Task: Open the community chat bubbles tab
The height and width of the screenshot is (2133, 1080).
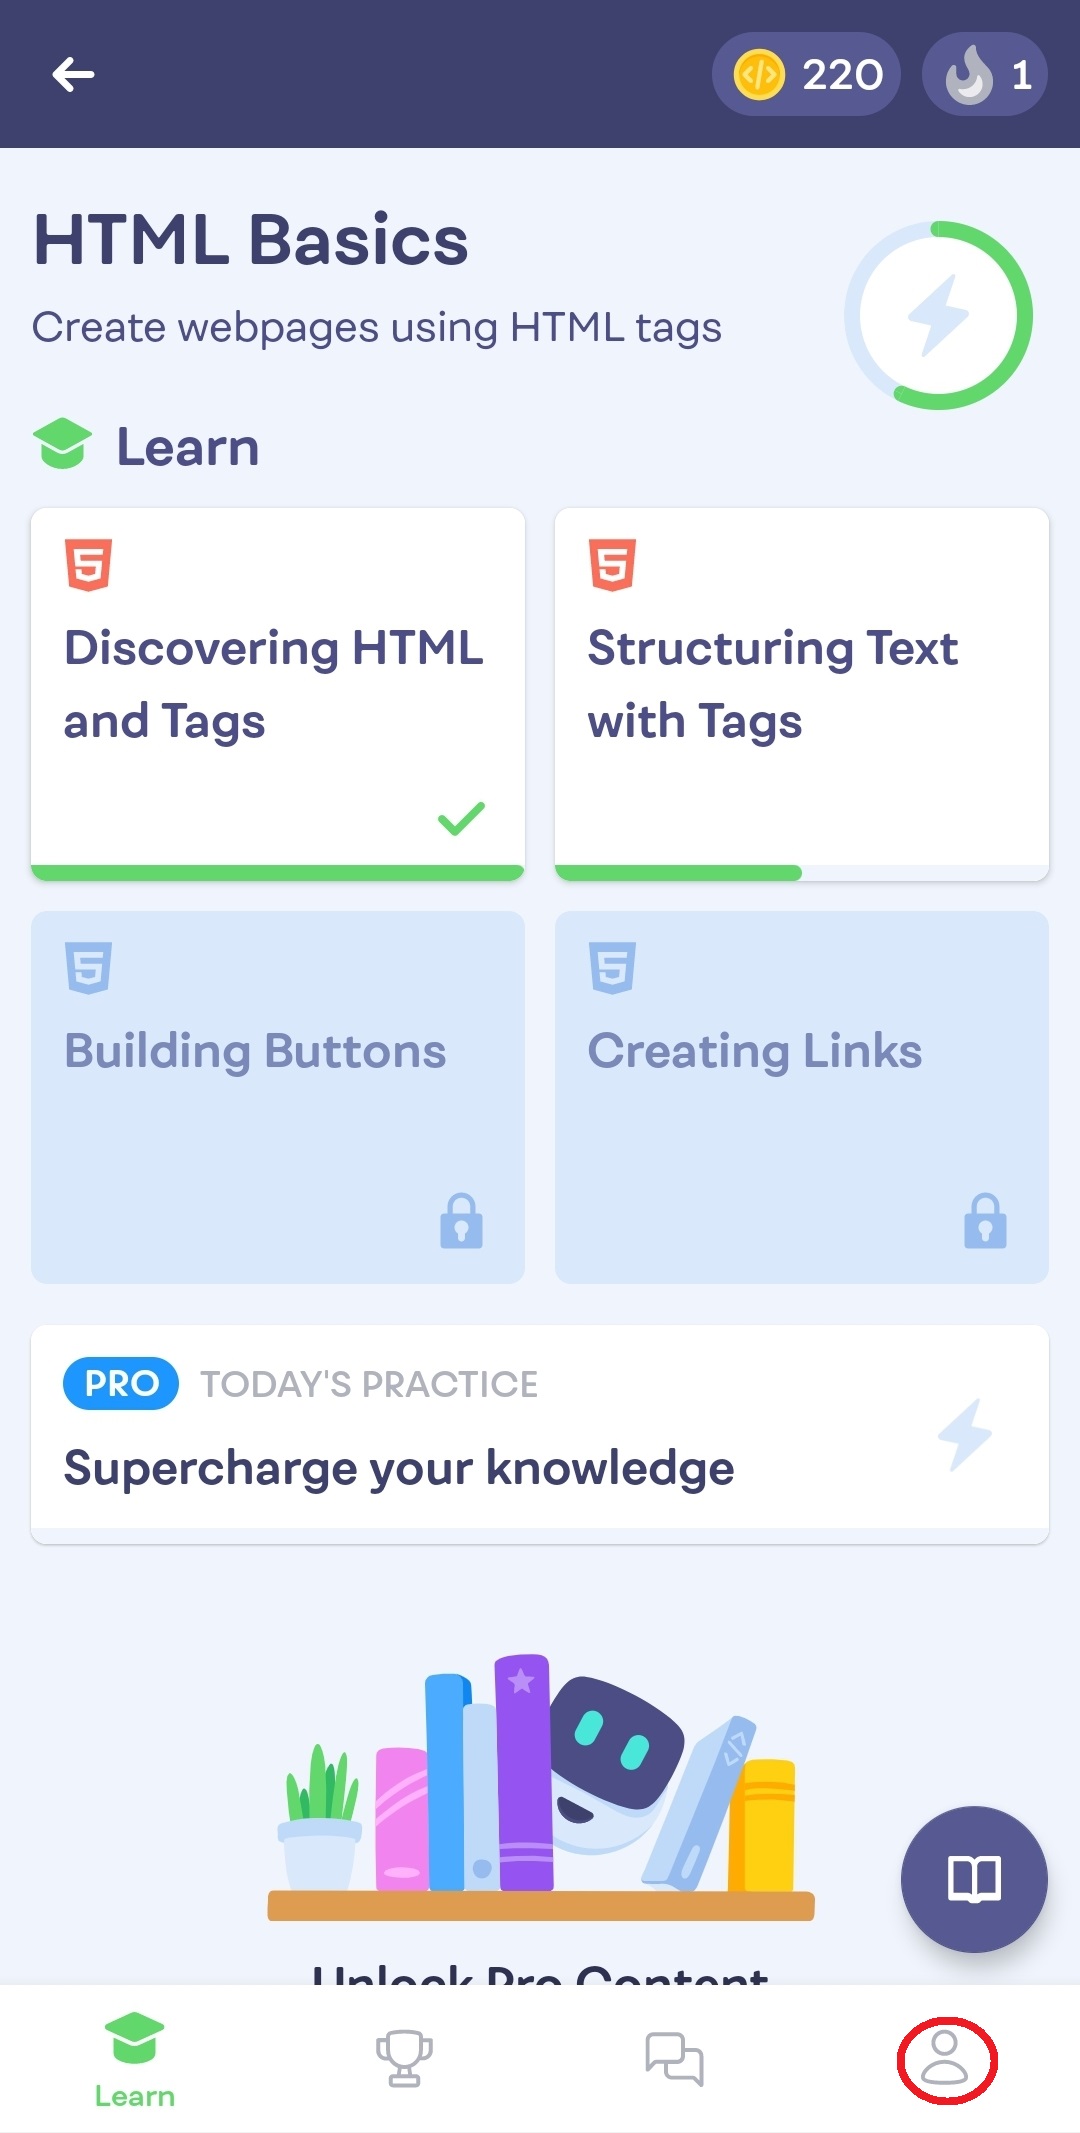Action: [x=674, y=2059]
